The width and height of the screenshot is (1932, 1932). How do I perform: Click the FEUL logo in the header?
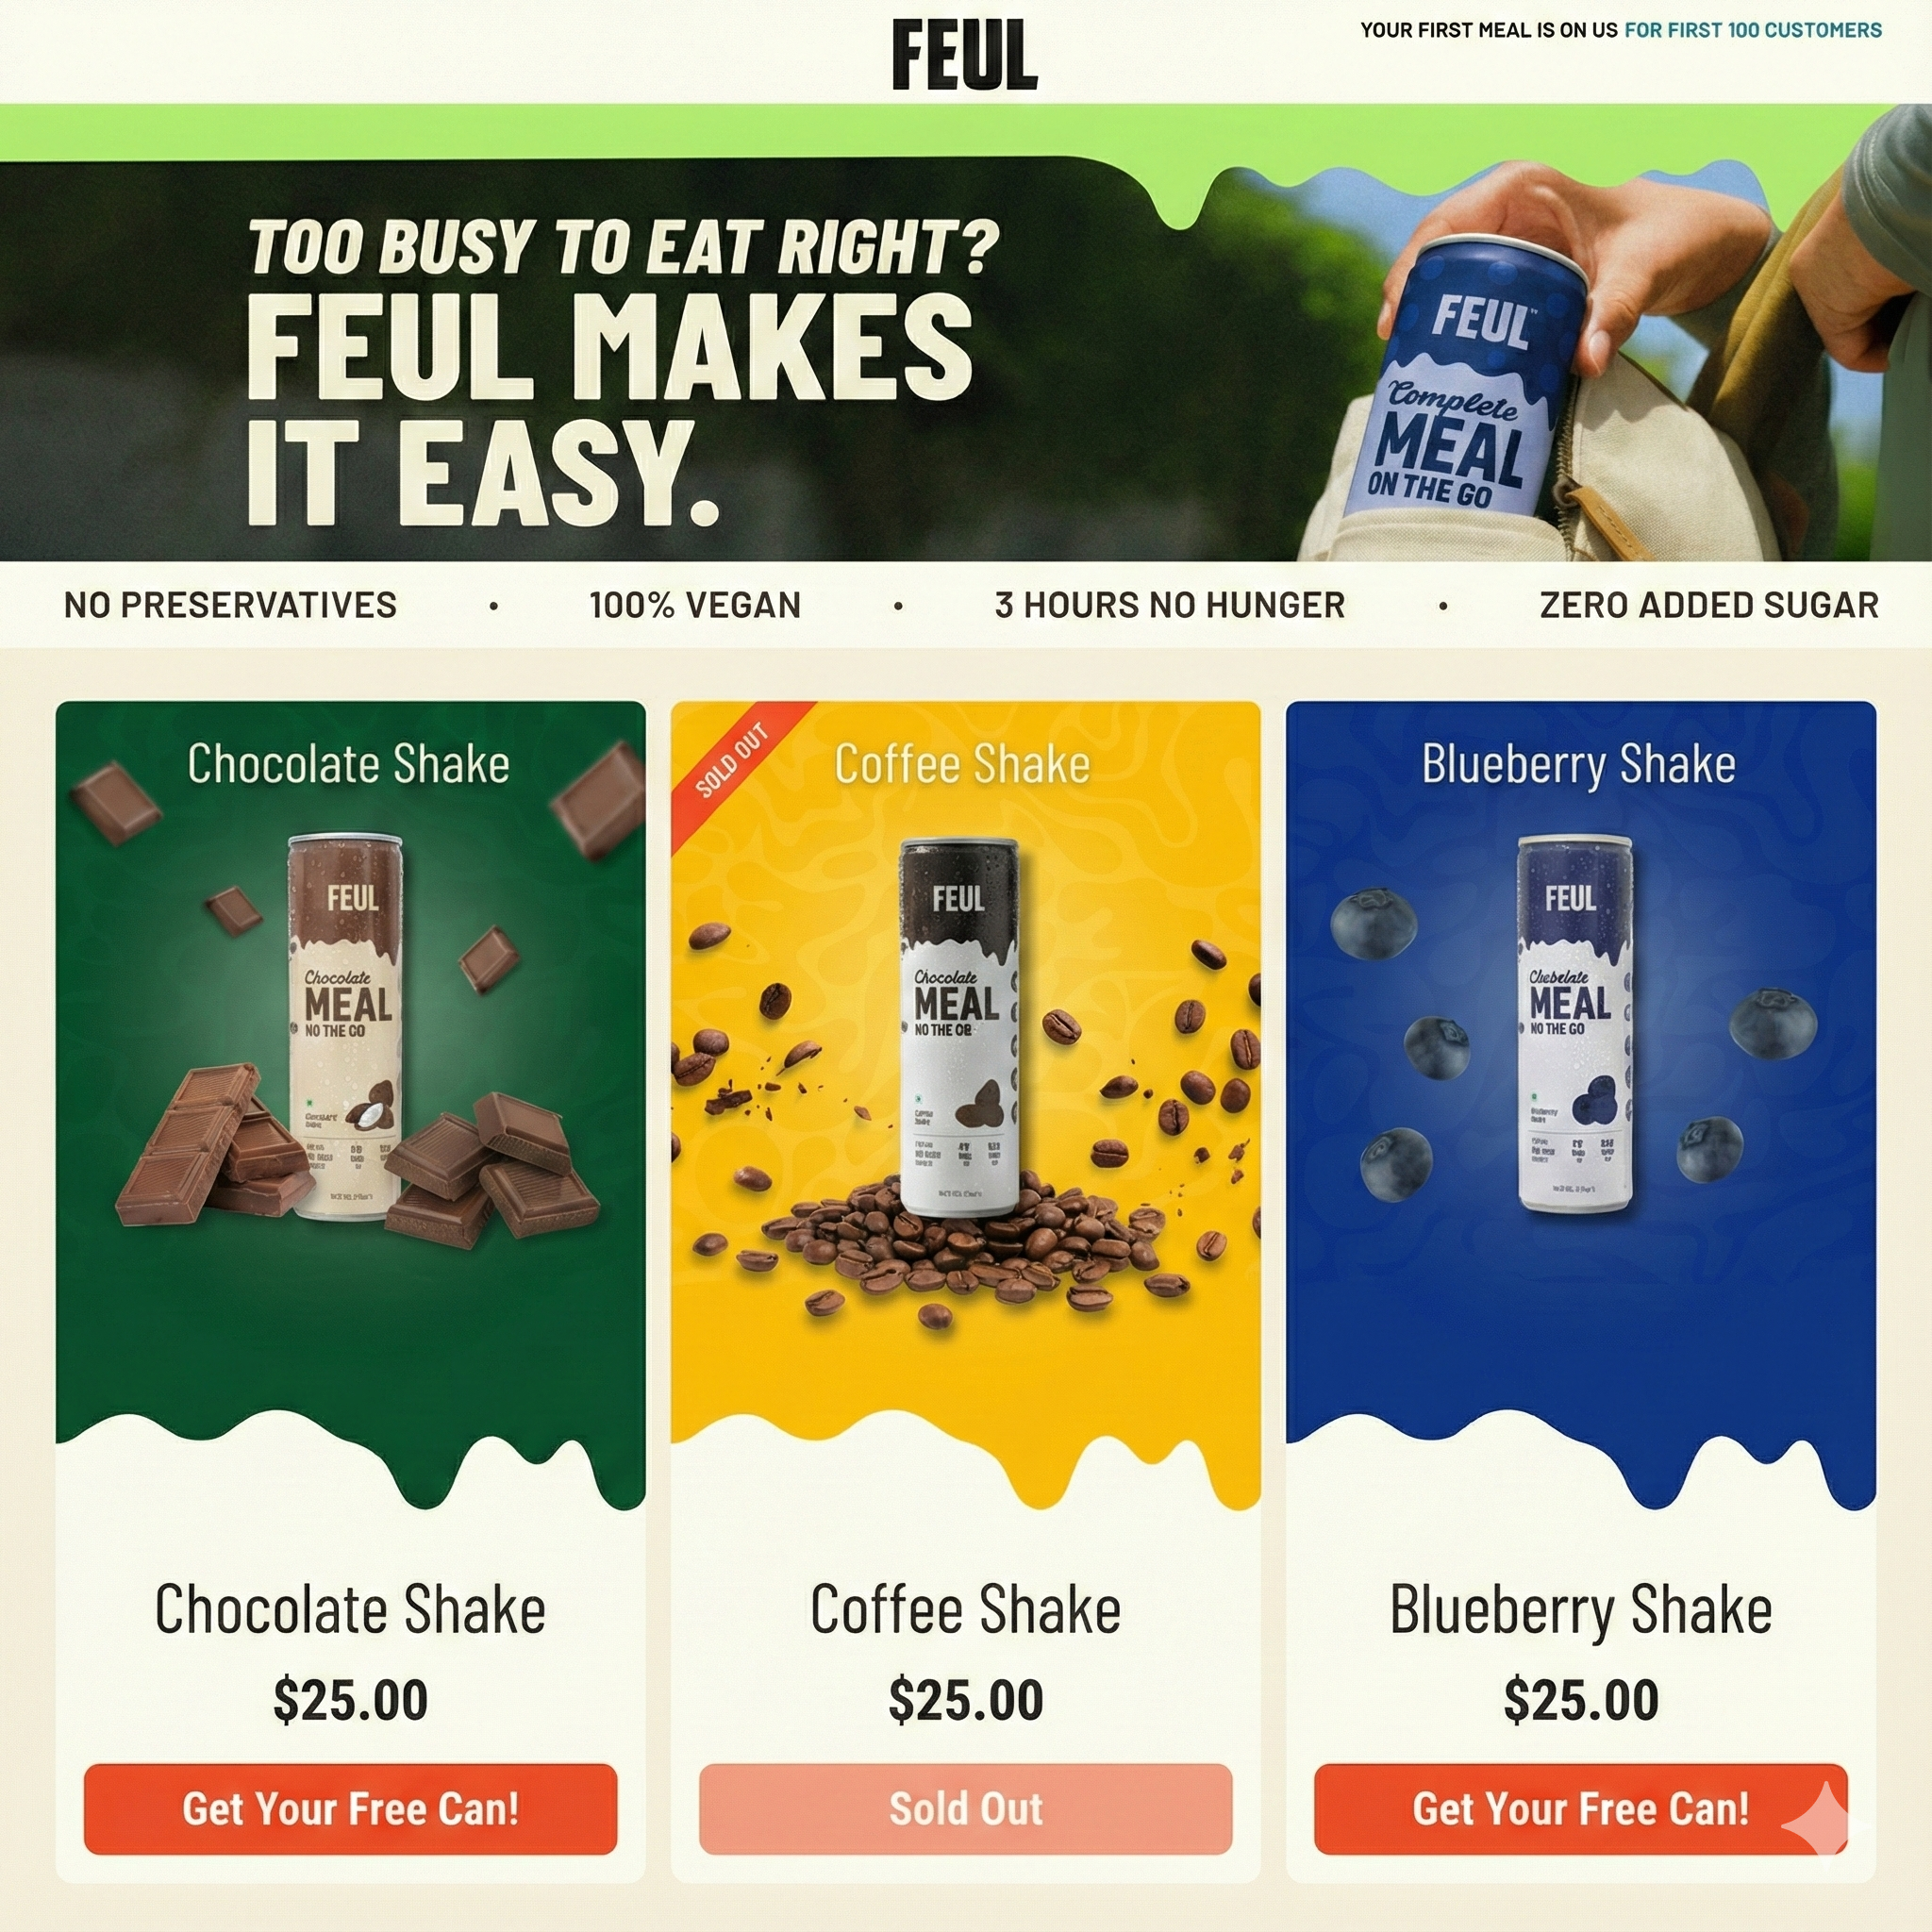pyautogui.click(x=965, y=55)
